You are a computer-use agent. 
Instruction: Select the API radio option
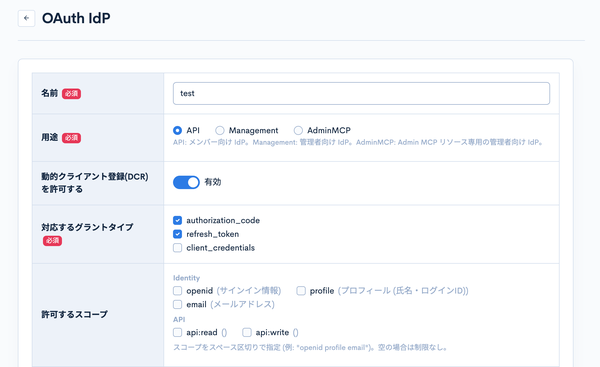coord(177,130)
